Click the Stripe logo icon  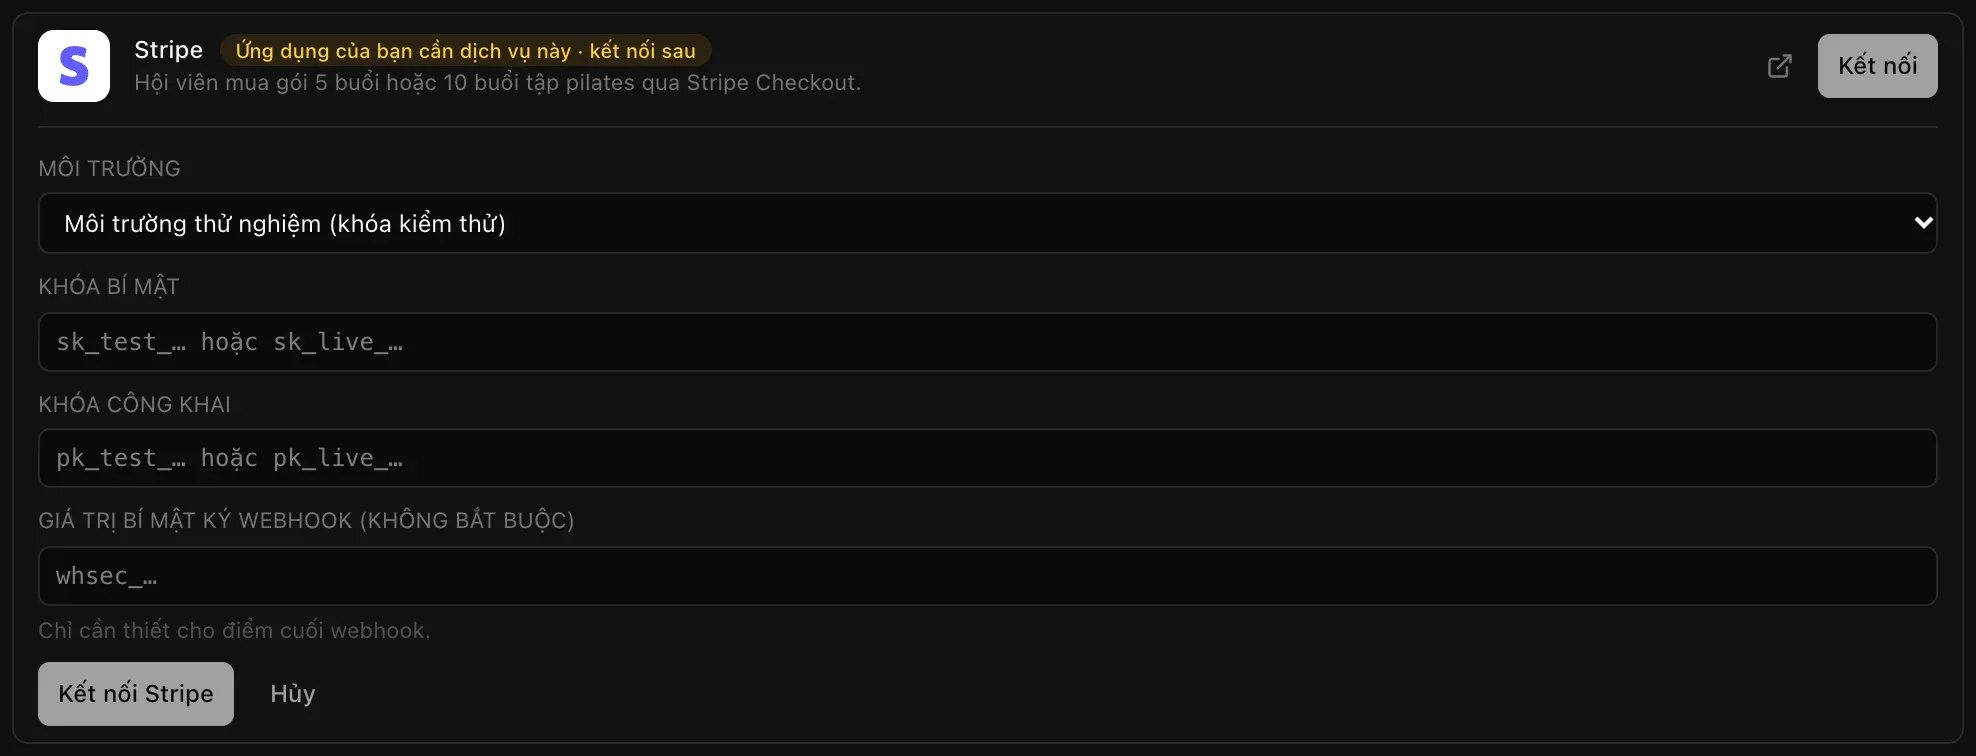pos(74,66)
